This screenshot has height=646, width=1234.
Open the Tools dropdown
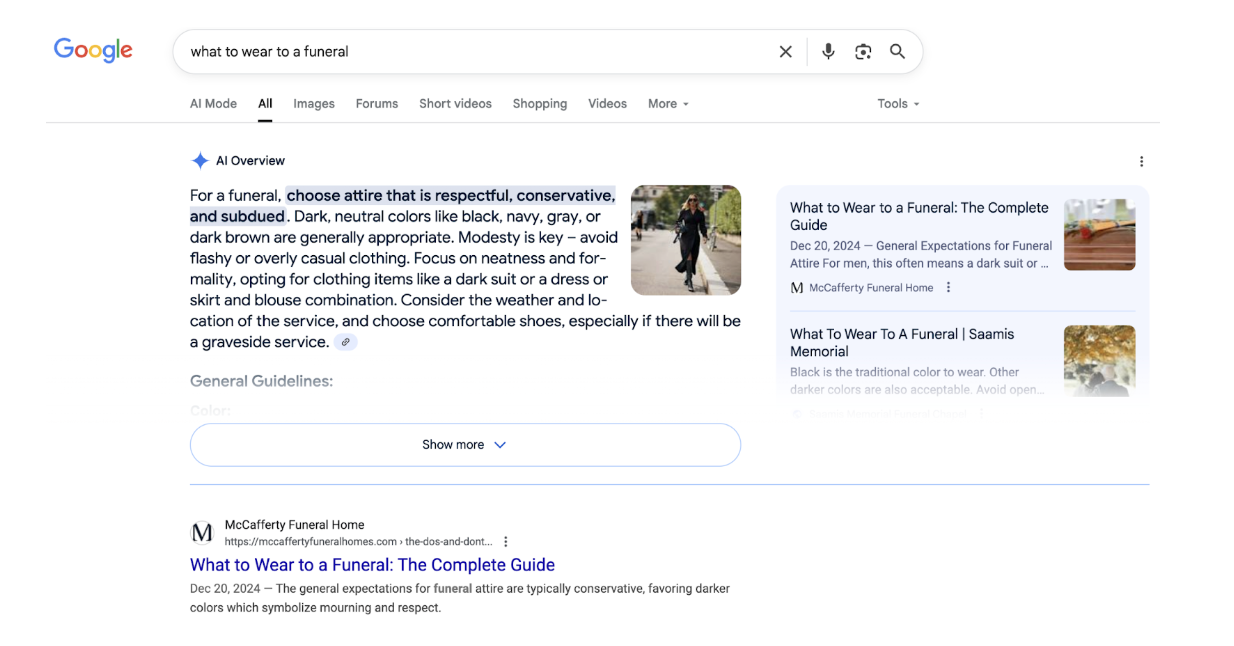coord(898,104)
